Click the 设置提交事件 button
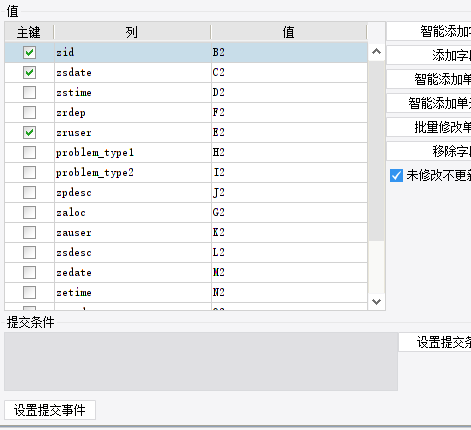 click(50, 410)
